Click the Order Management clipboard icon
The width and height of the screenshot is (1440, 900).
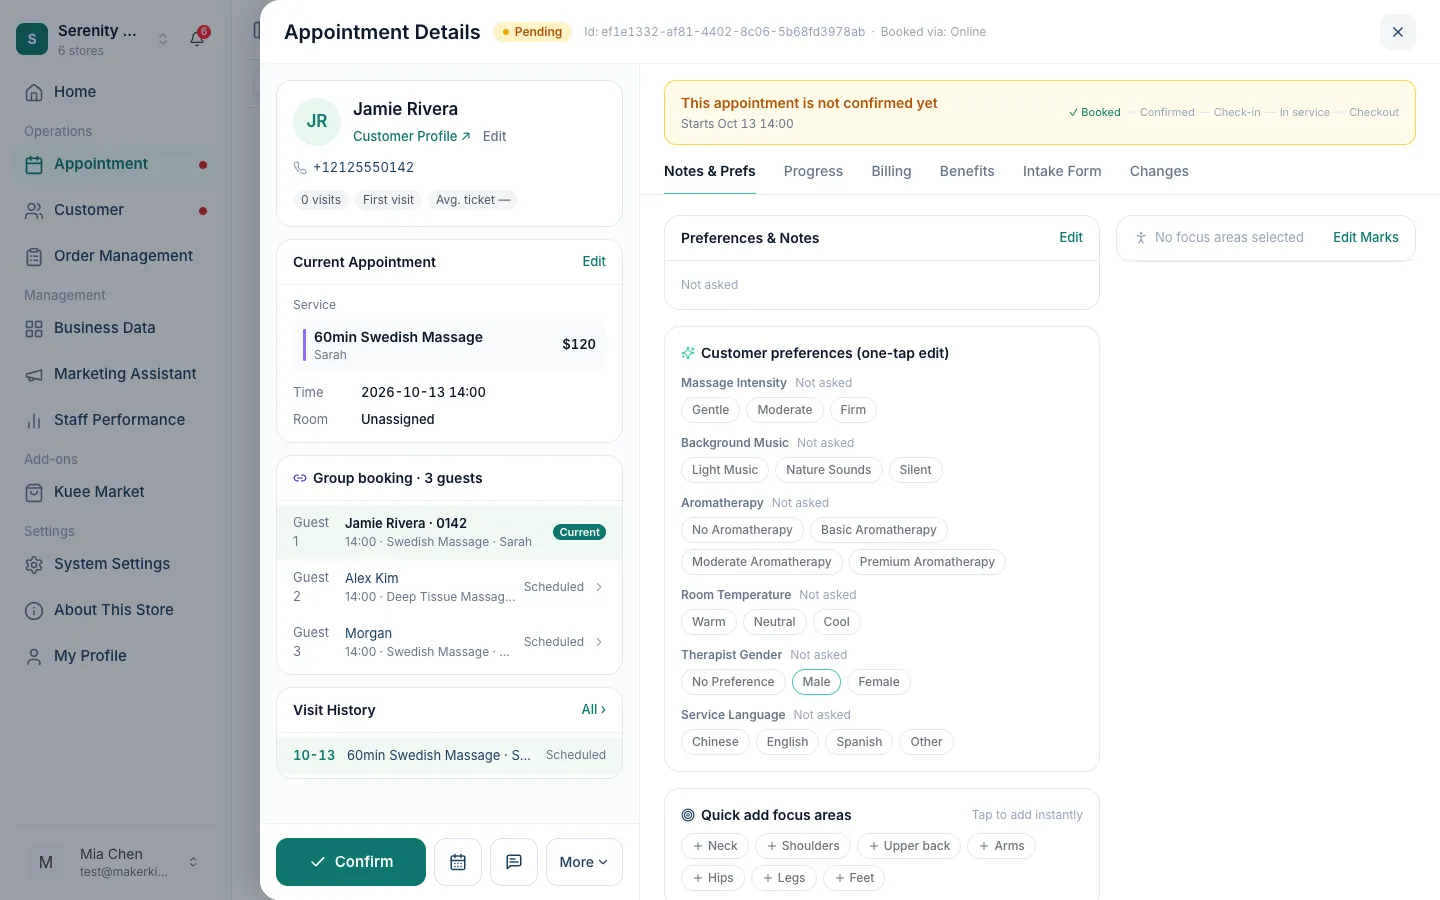34,256
